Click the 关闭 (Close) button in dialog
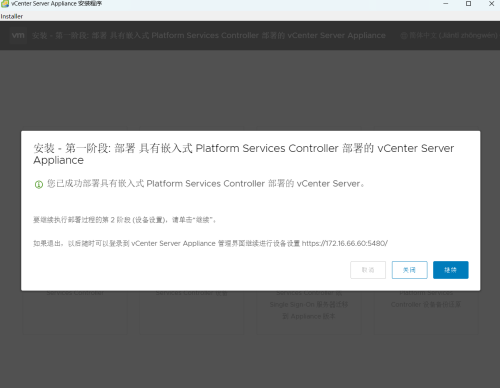Screen dimensions: 500x388 409,270
